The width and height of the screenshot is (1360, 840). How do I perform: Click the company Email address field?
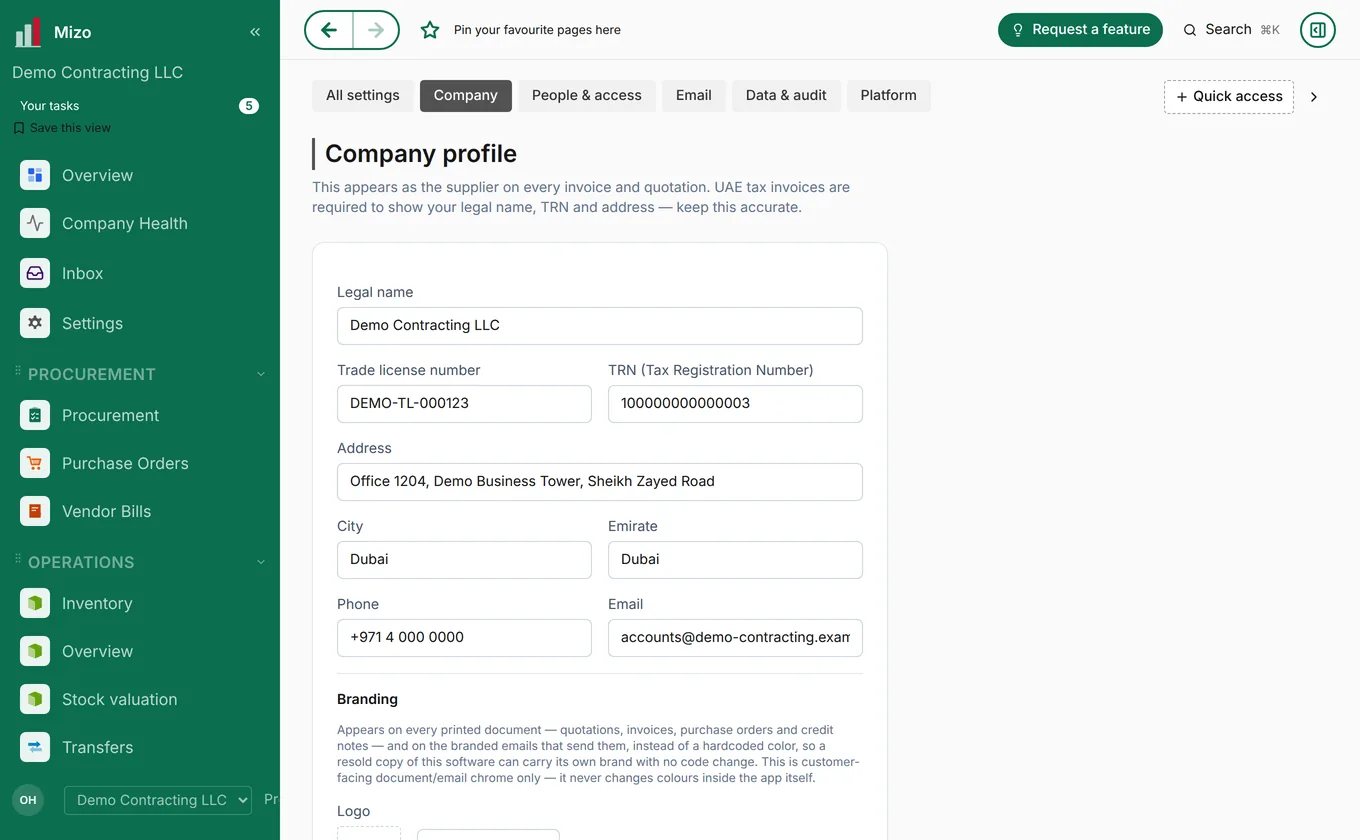tap(735, 638)
